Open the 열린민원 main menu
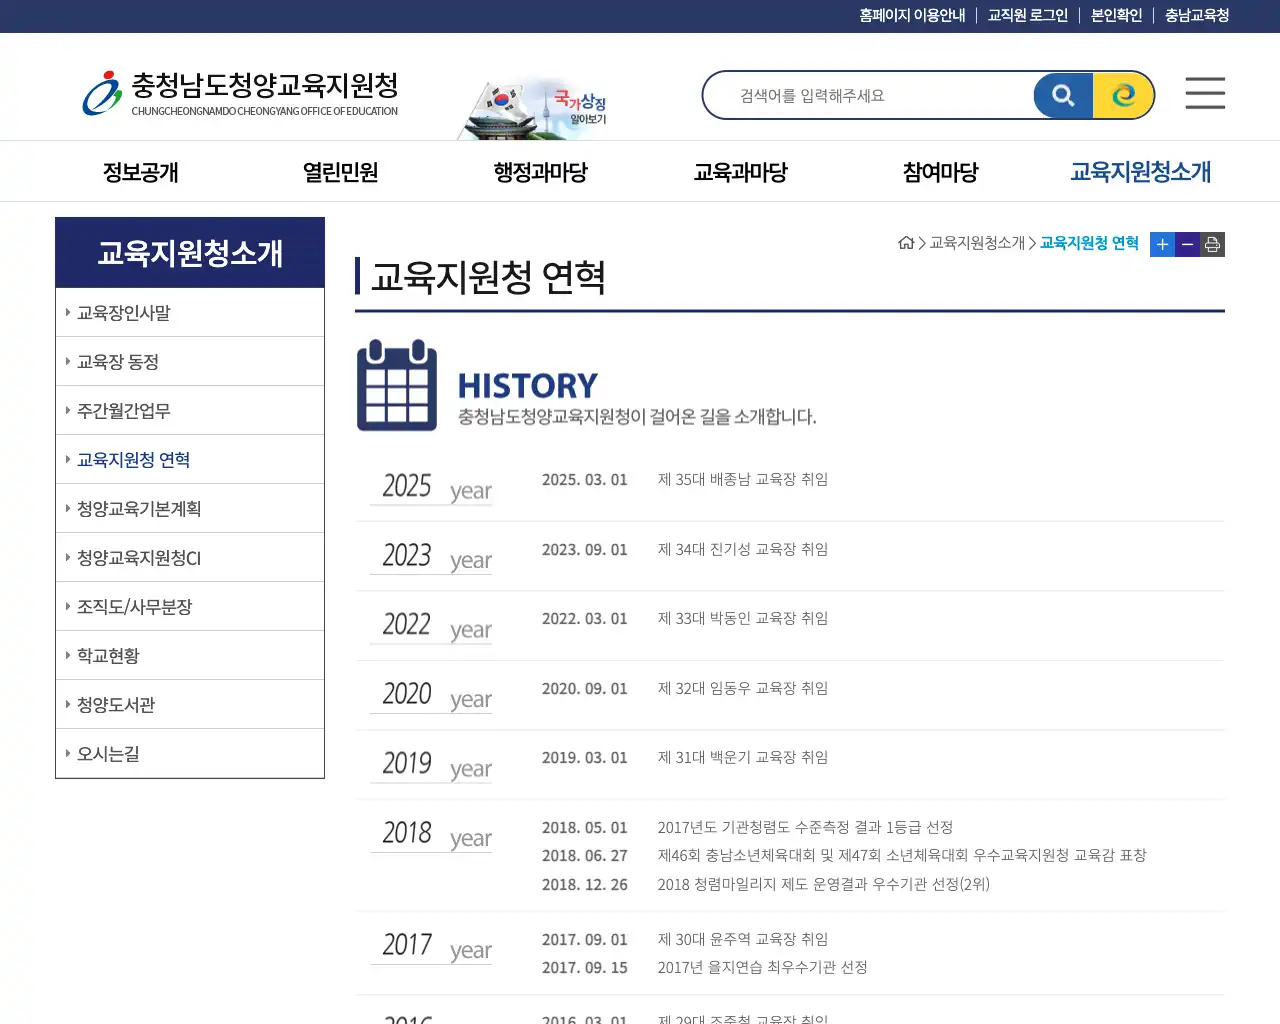Viewport: 1280px width, 1024px height. (340, 172)
